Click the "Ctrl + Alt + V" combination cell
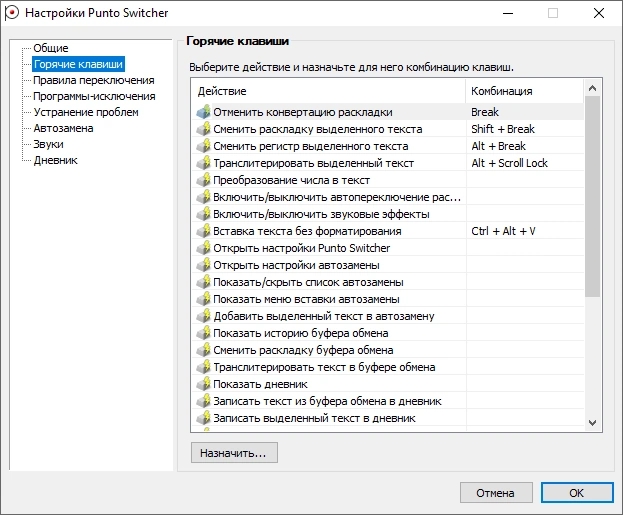623x515 pixels. tap(524, 231)
